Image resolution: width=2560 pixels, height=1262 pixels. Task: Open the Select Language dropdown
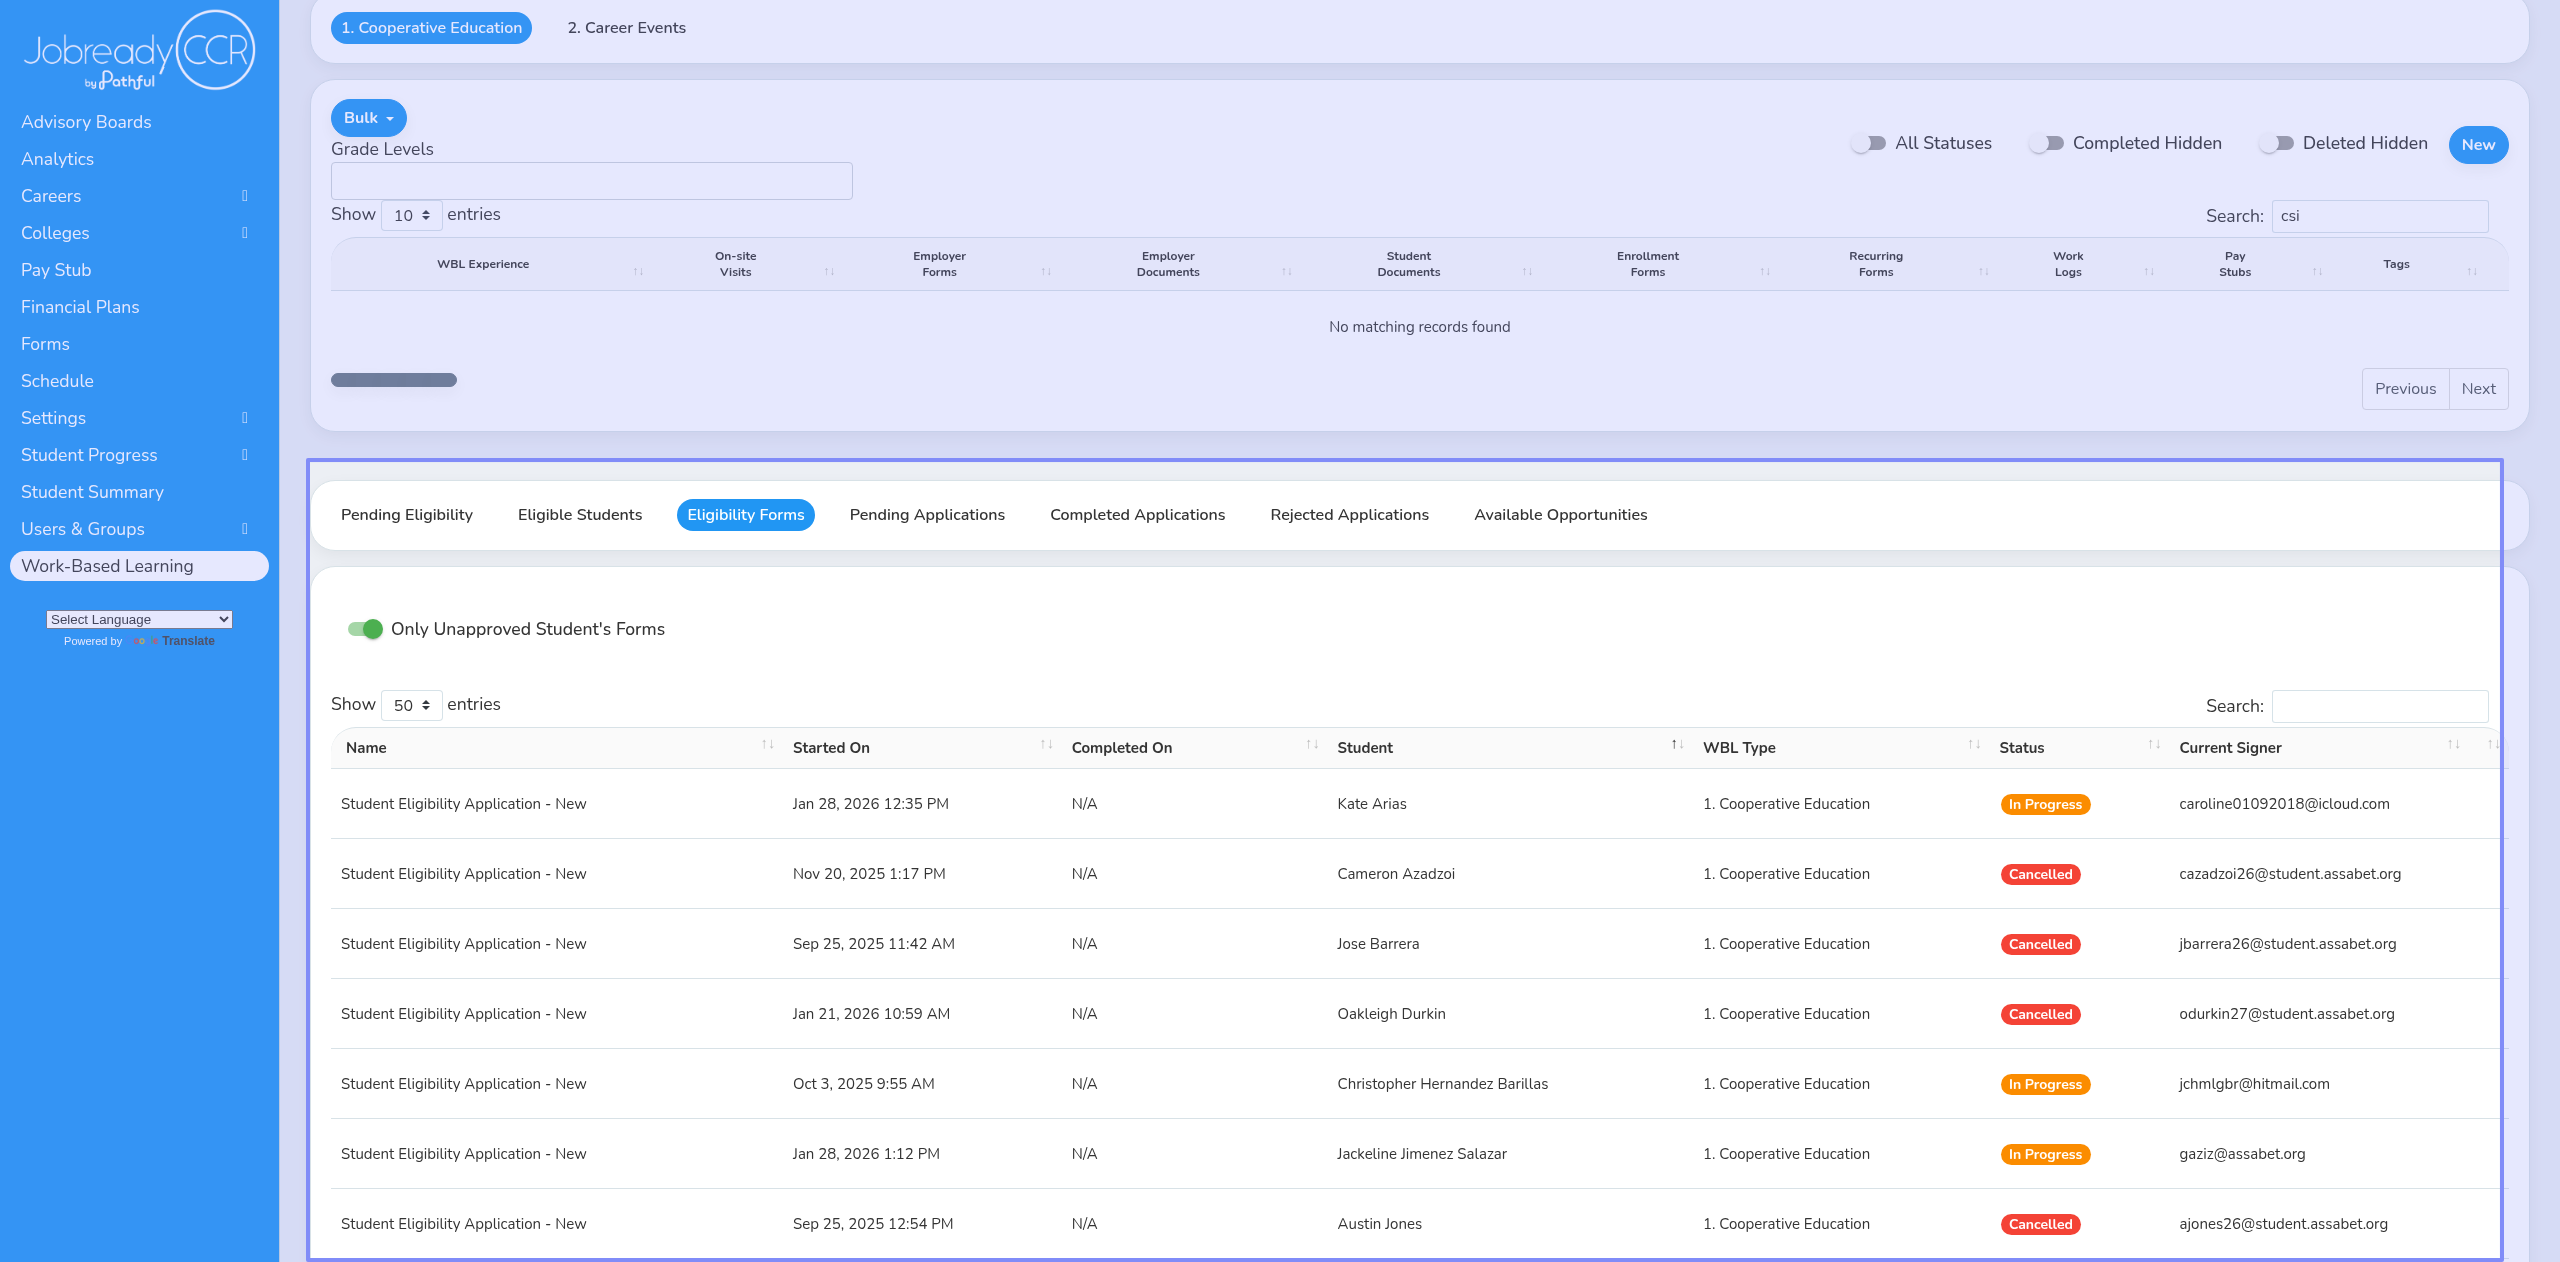point(139,620)
